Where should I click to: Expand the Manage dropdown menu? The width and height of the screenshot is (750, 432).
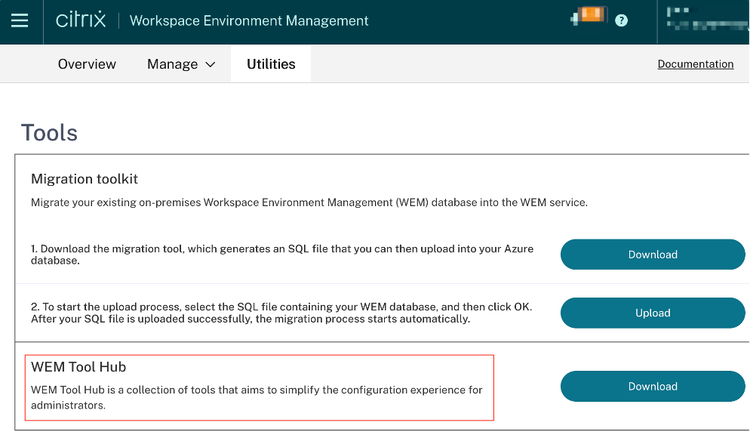tap(181, 64)
